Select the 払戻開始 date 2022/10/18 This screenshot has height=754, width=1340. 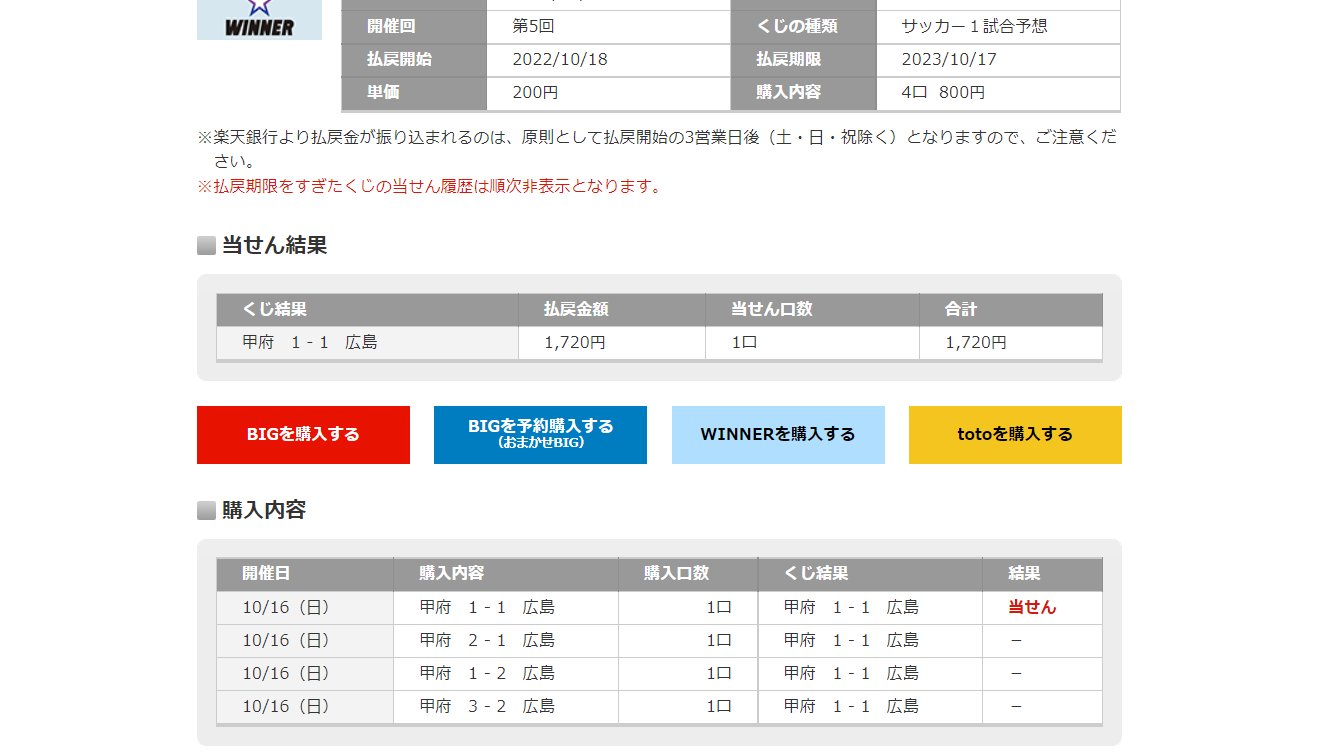pyautogui.click(x=560, y=59)
